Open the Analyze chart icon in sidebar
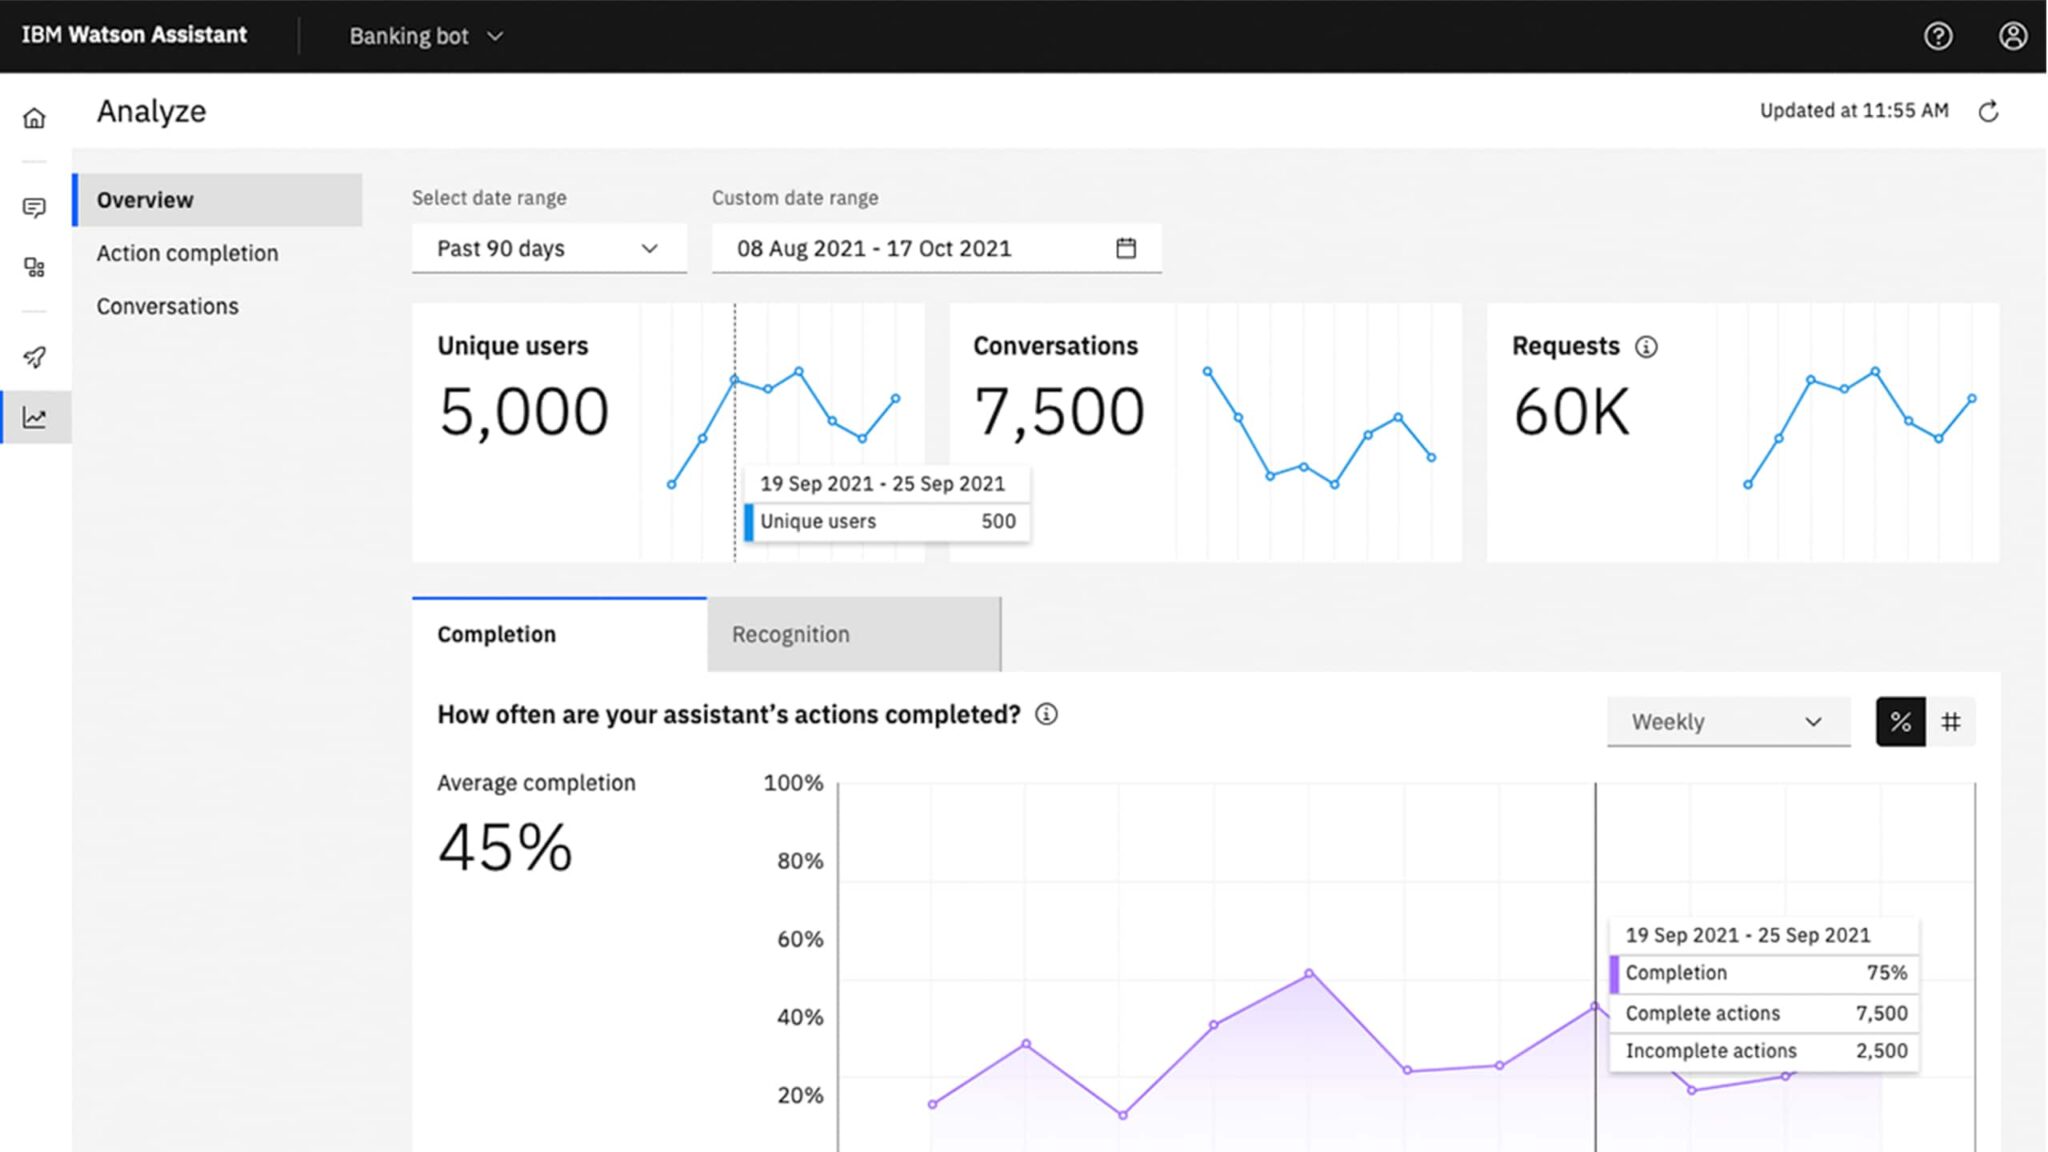Image resolution: width=2048 pixels, height=1152 pixels. [x=35, y=417]
